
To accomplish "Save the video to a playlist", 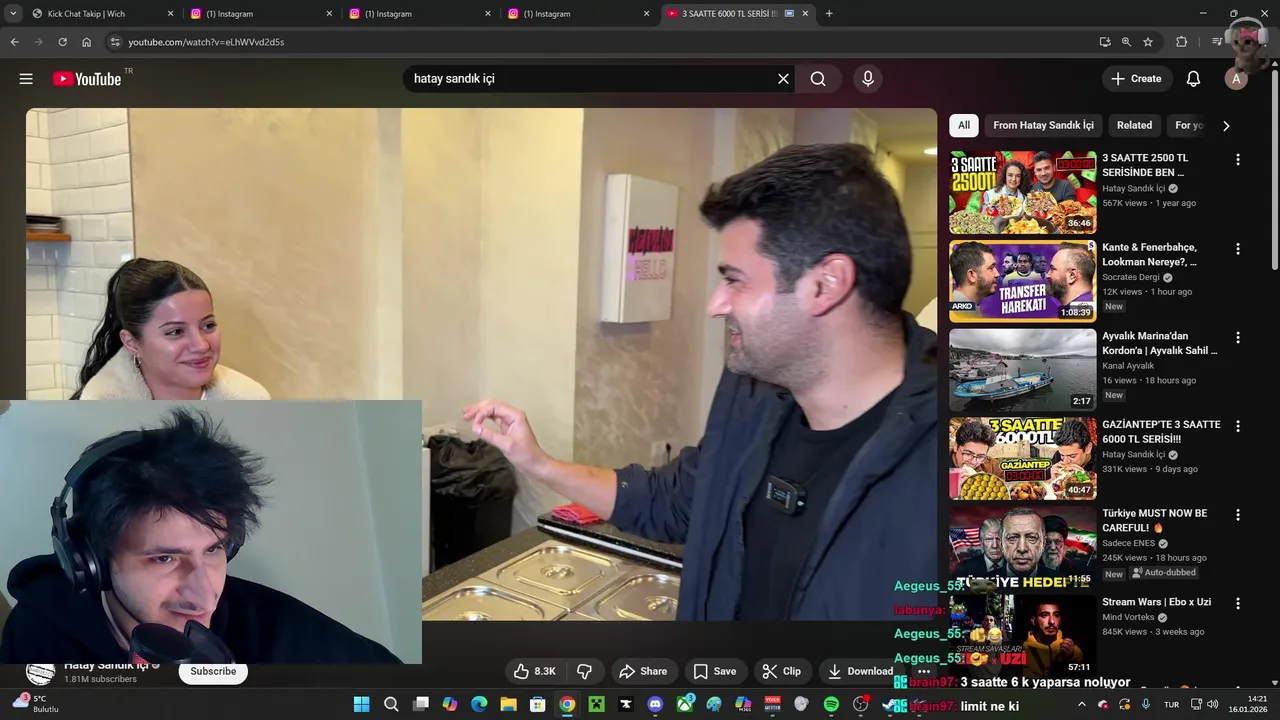I will 715,671.
